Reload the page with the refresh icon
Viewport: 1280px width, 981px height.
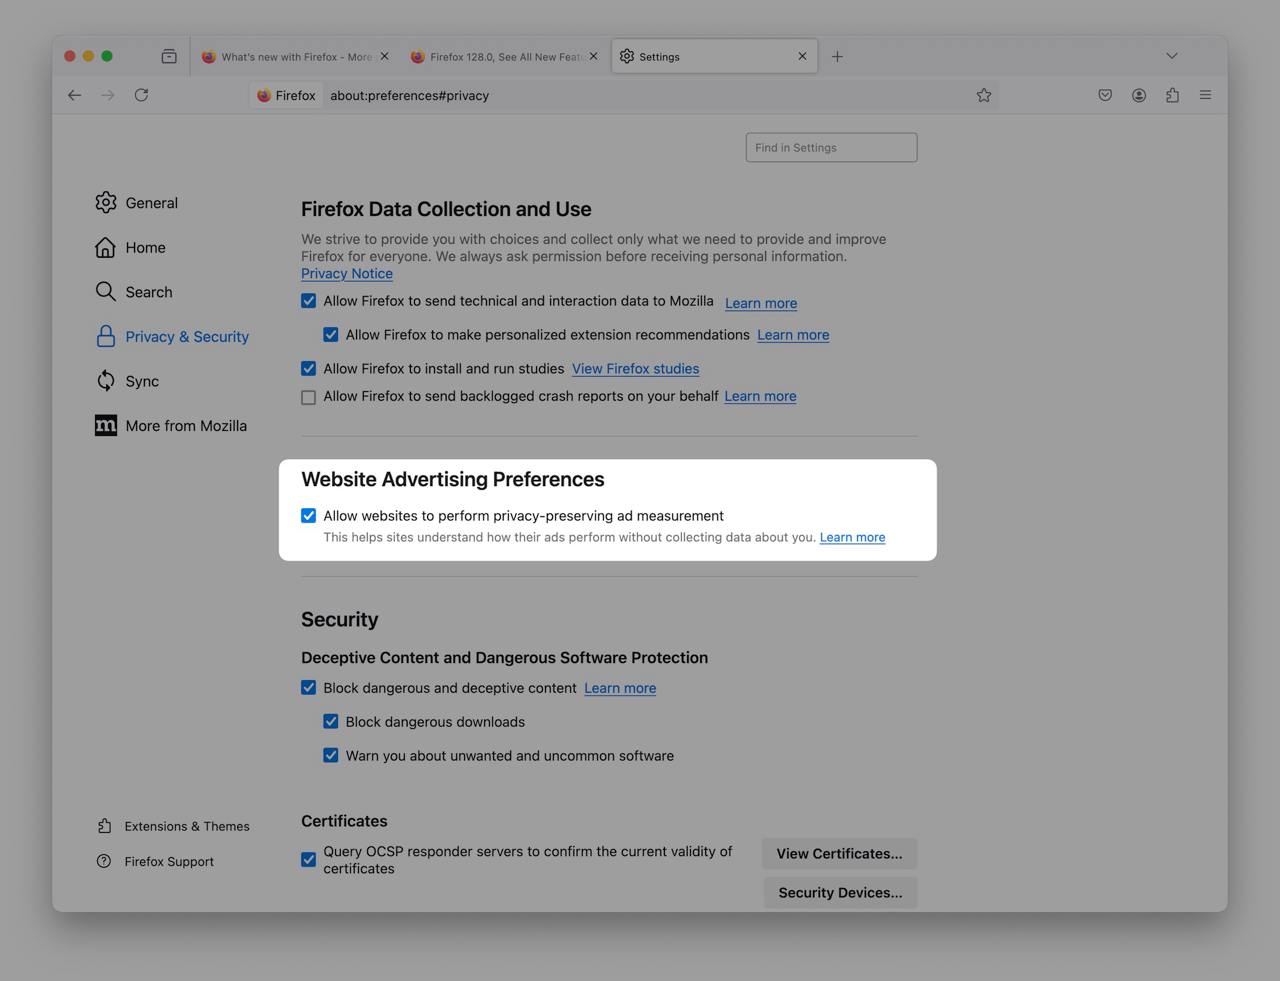tap(141, 95)
